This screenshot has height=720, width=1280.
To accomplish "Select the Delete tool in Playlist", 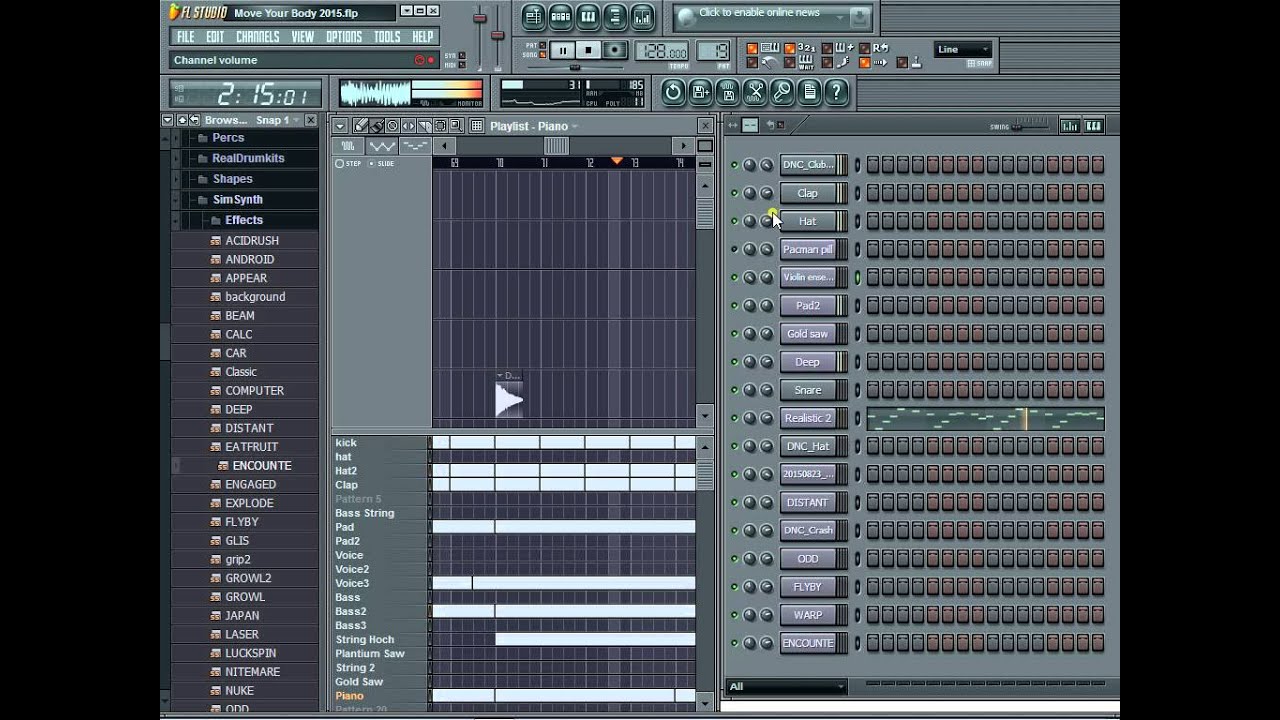I will (392, 126).
